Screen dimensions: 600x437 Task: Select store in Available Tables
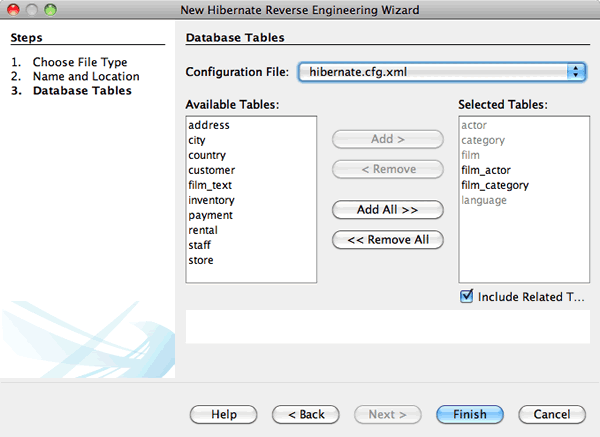(x=201, y=261)
